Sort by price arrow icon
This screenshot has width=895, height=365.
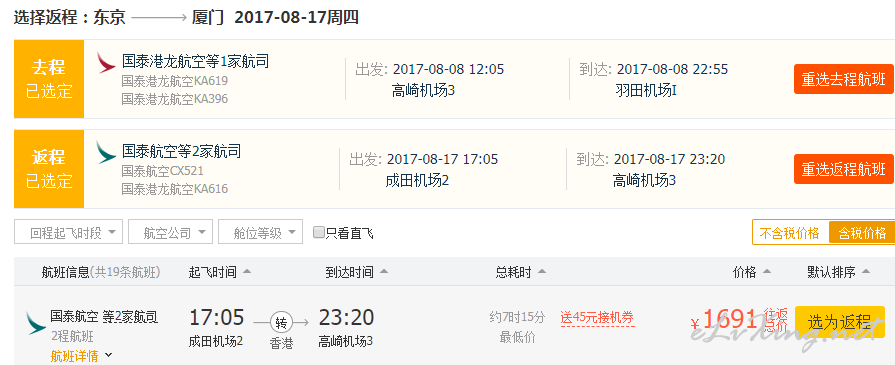(767, 272)
